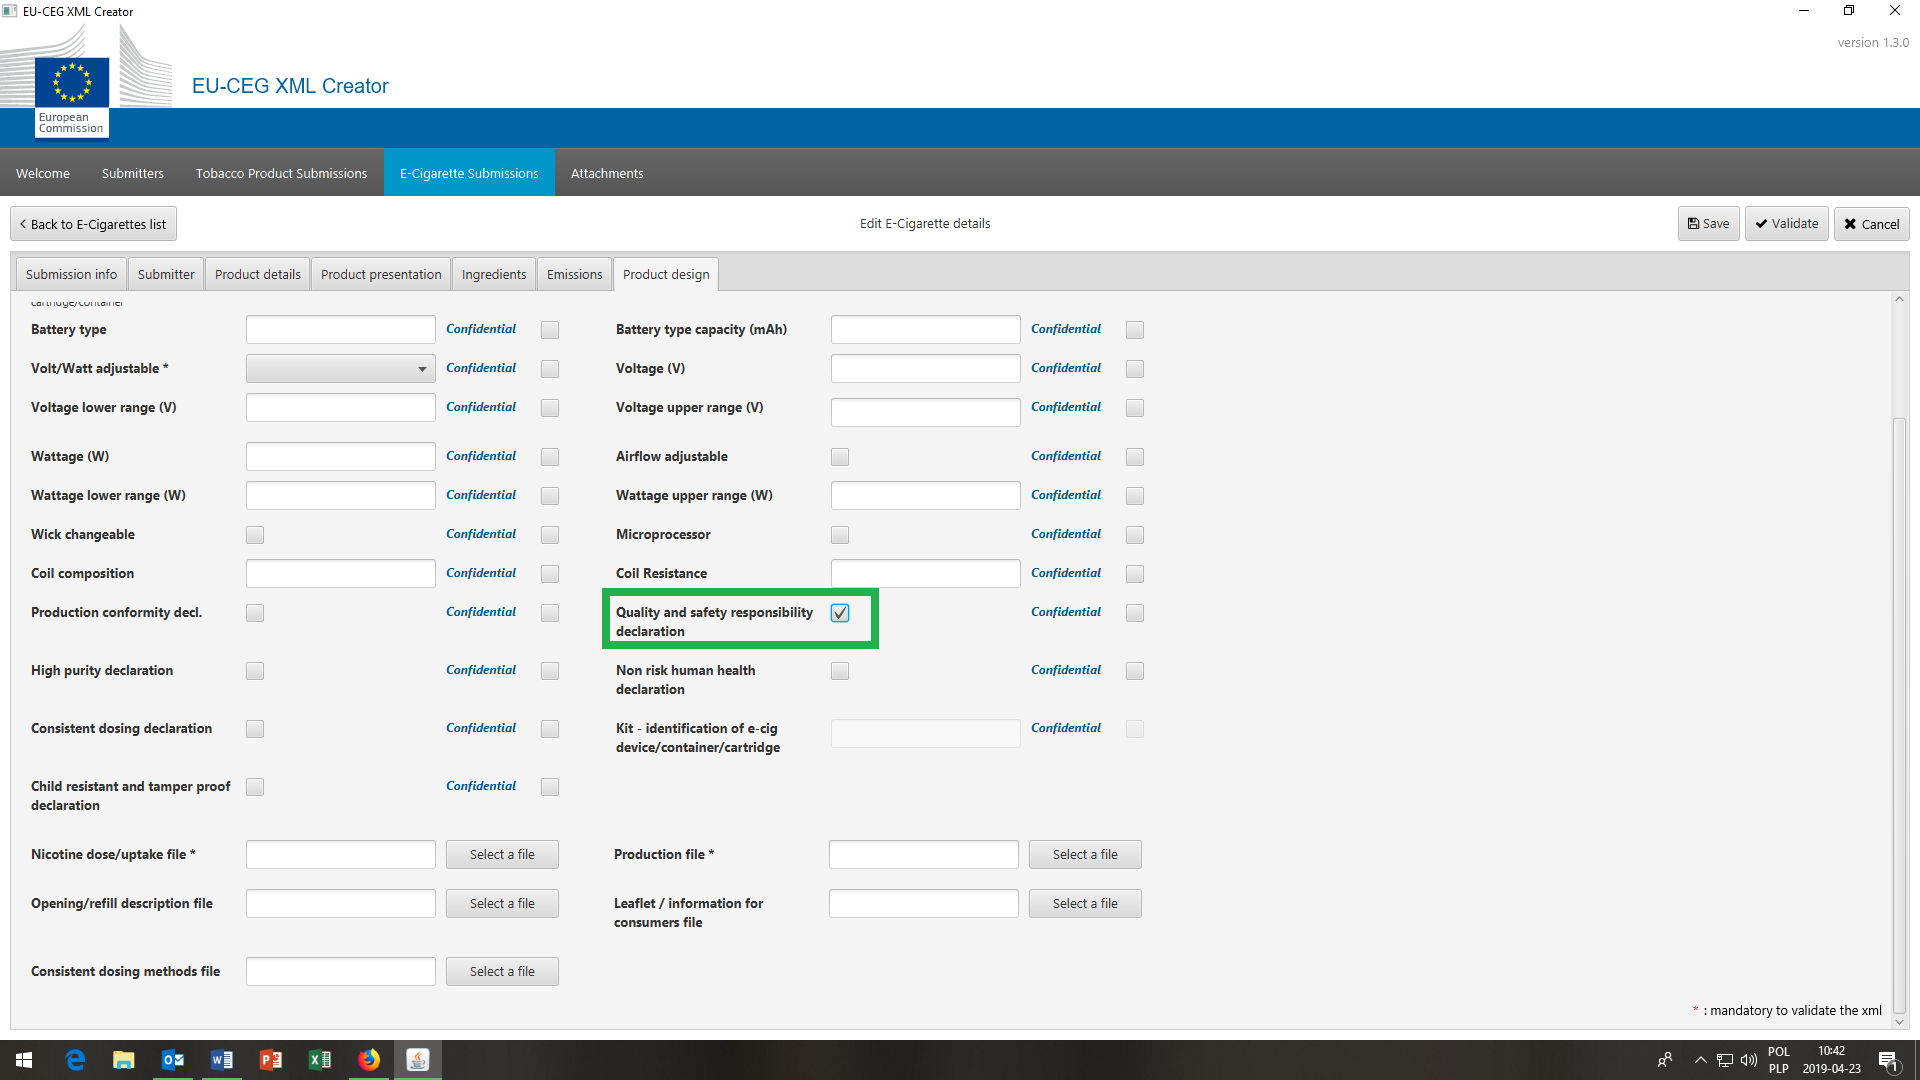Select a file for Nicotine dose/uptake

tap(502, 855)
